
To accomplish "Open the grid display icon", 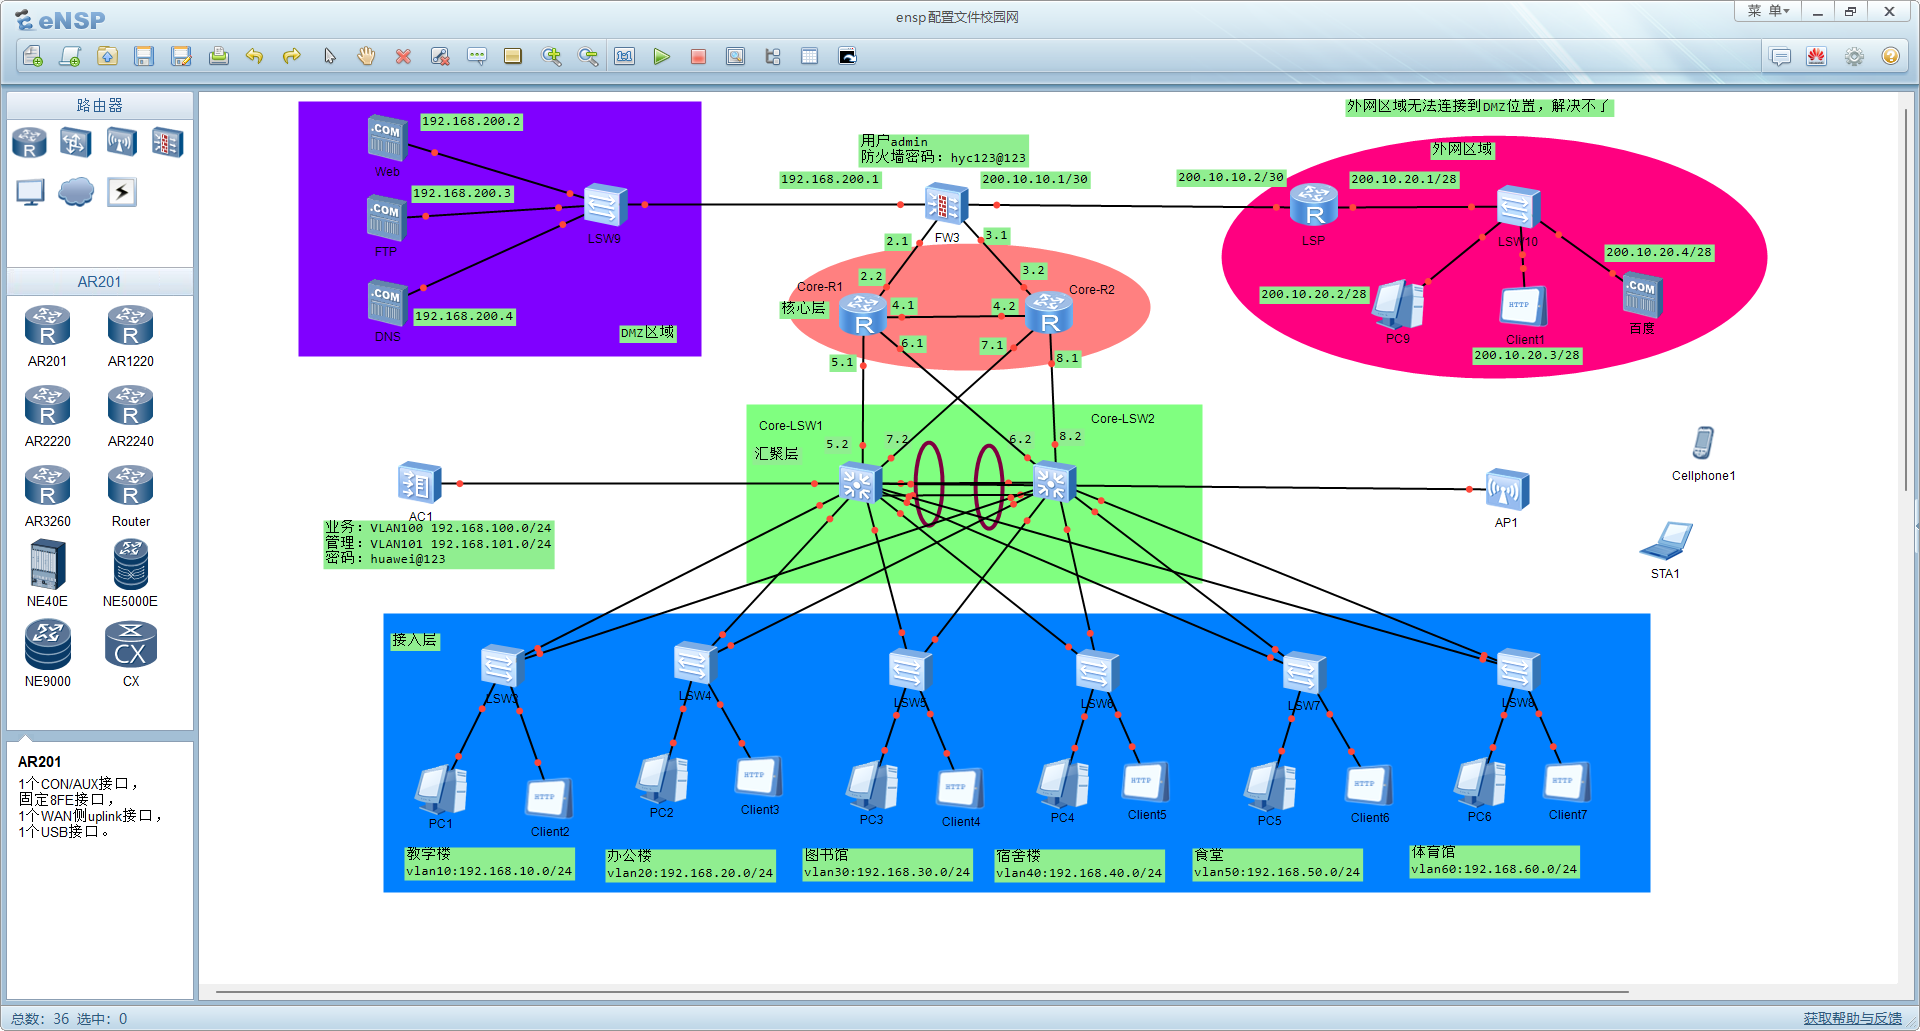I will (809, 56).
